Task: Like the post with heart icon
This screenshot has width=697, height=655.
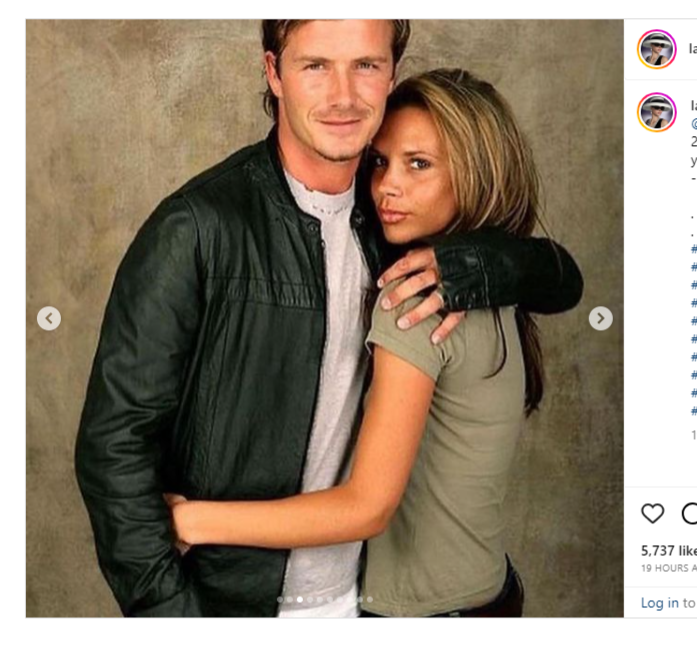Action: (x=653, y=513)
